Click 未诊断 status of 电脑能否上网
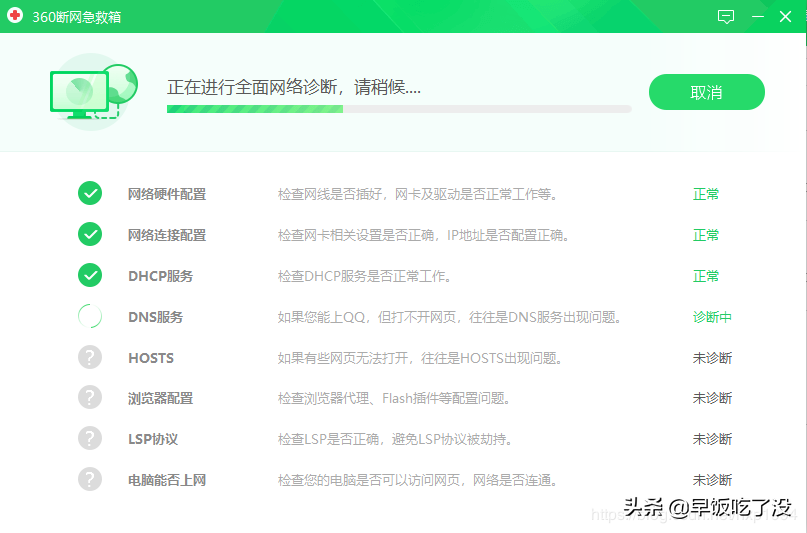The image size is (807, 533). (712, 480)
